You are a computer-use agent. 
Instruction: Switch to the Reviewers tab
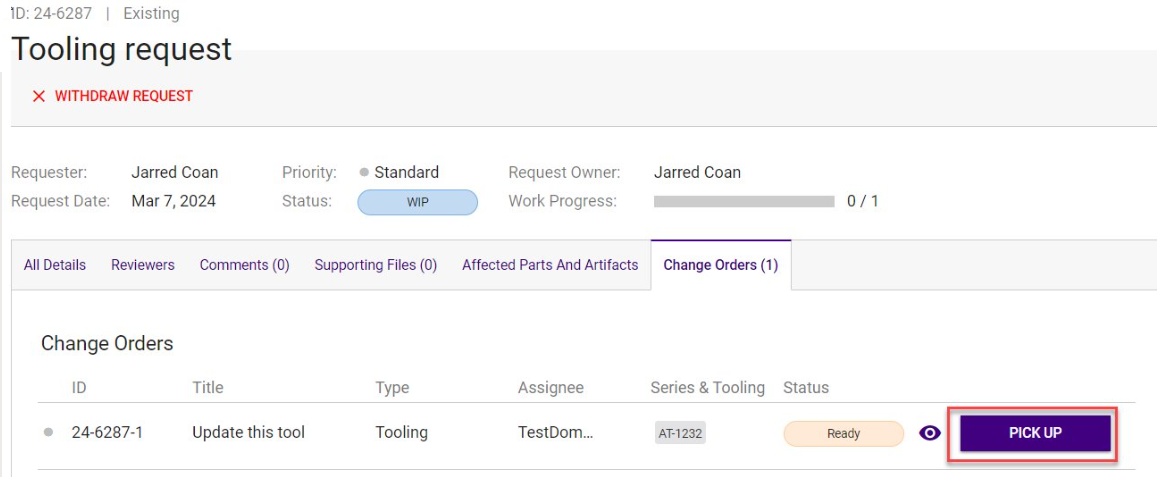coord(143,265)
